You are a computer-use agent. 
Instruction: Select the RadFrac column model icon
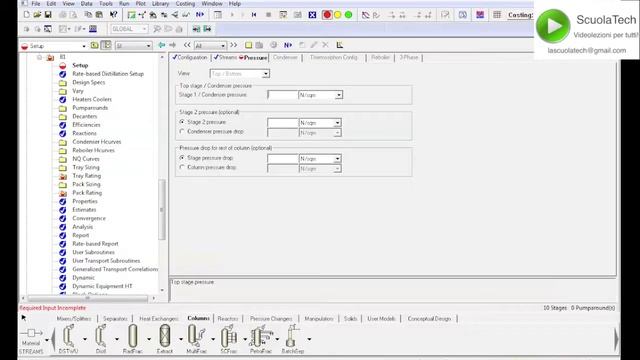tap(133, 336)
